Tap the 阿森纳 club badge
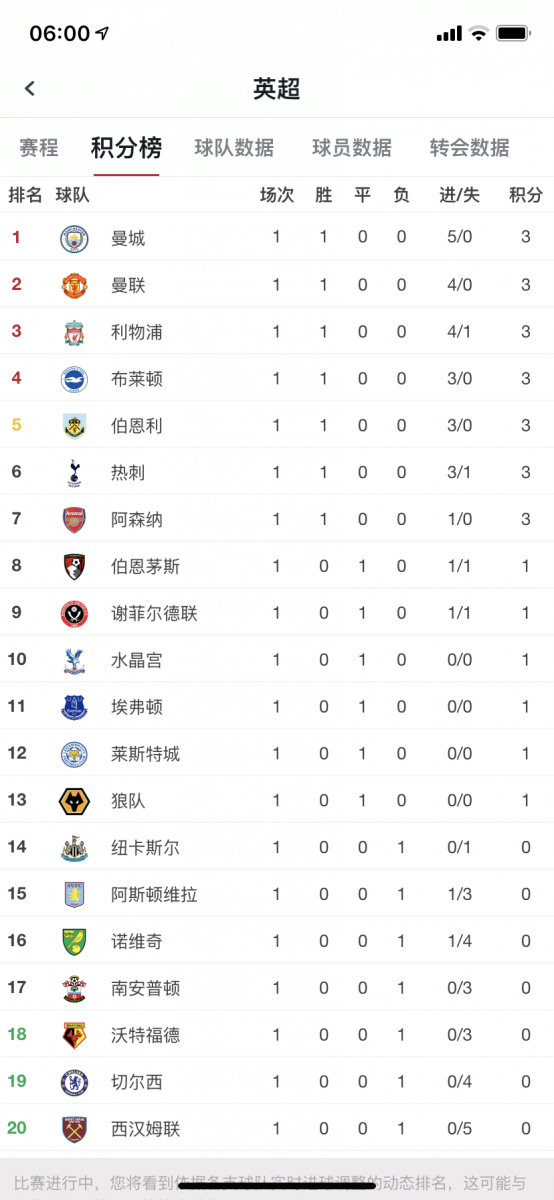Viewport: 554px width, 1200px height. point(74,520)
